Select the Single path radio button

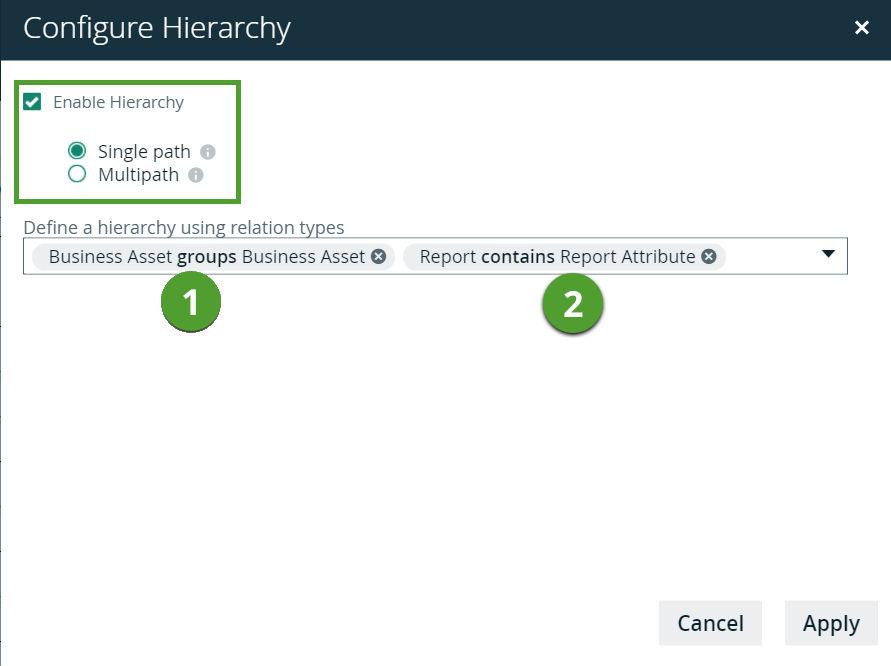coord(77,152)
